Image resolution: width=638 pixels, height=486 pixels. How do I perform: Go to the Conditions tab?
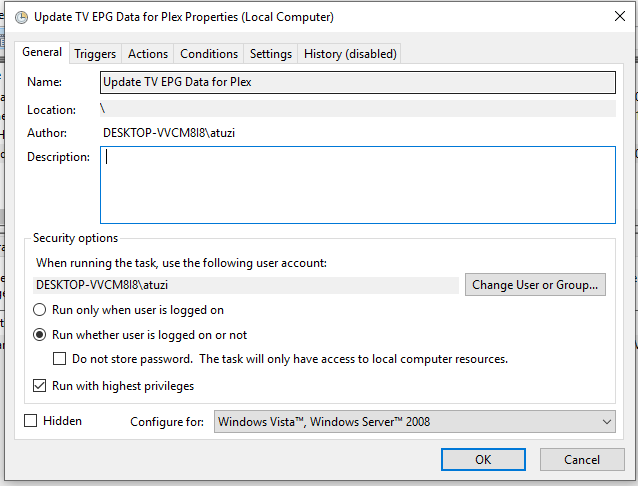point(209,54)
